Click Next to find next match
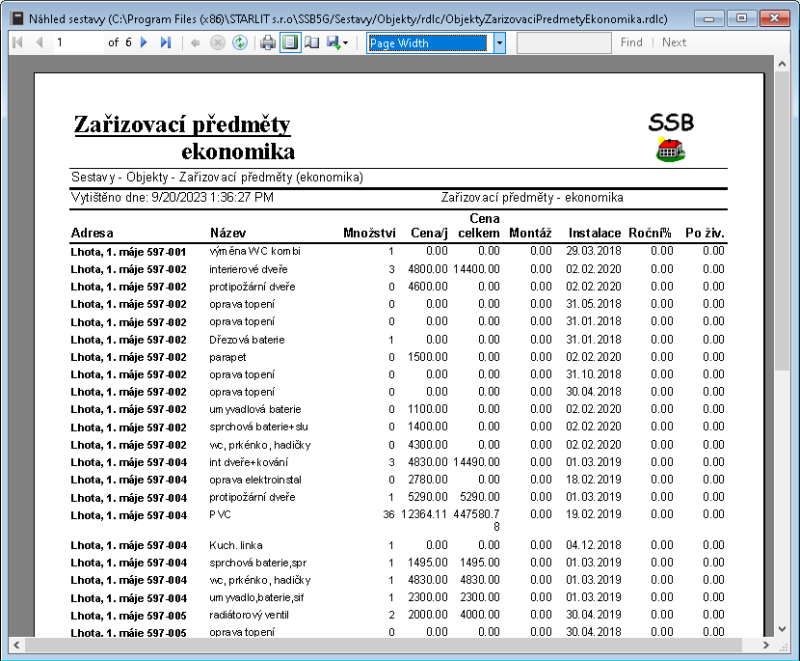The image size is (800, 661). point(674,42)
